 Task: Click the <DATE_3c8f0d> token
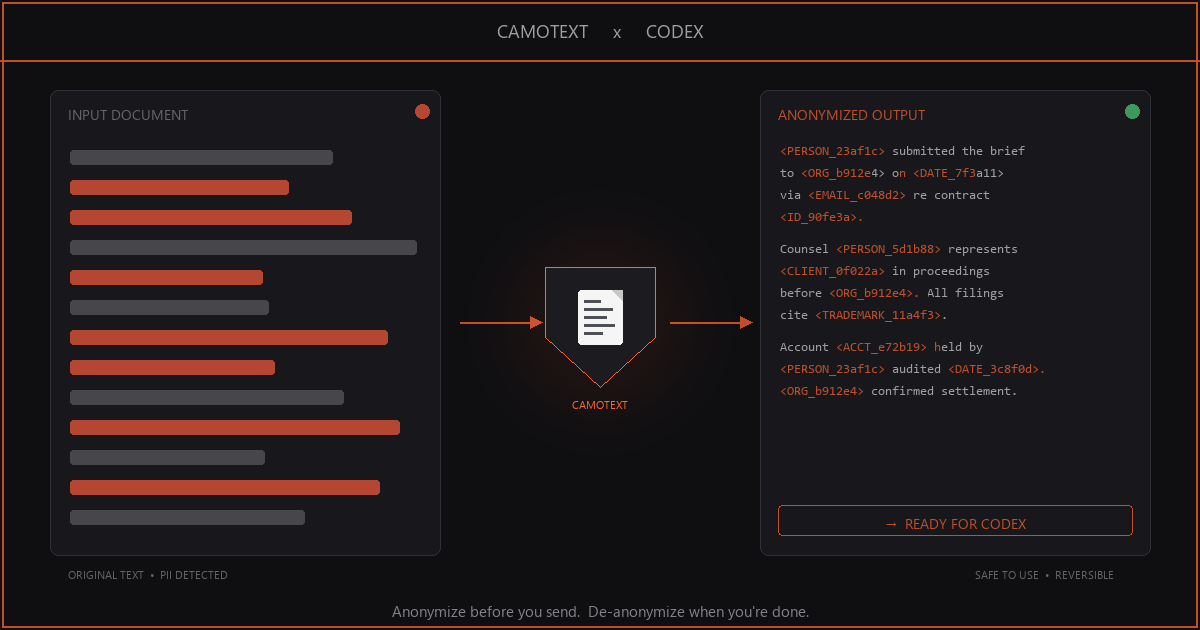tap(993, 369)
